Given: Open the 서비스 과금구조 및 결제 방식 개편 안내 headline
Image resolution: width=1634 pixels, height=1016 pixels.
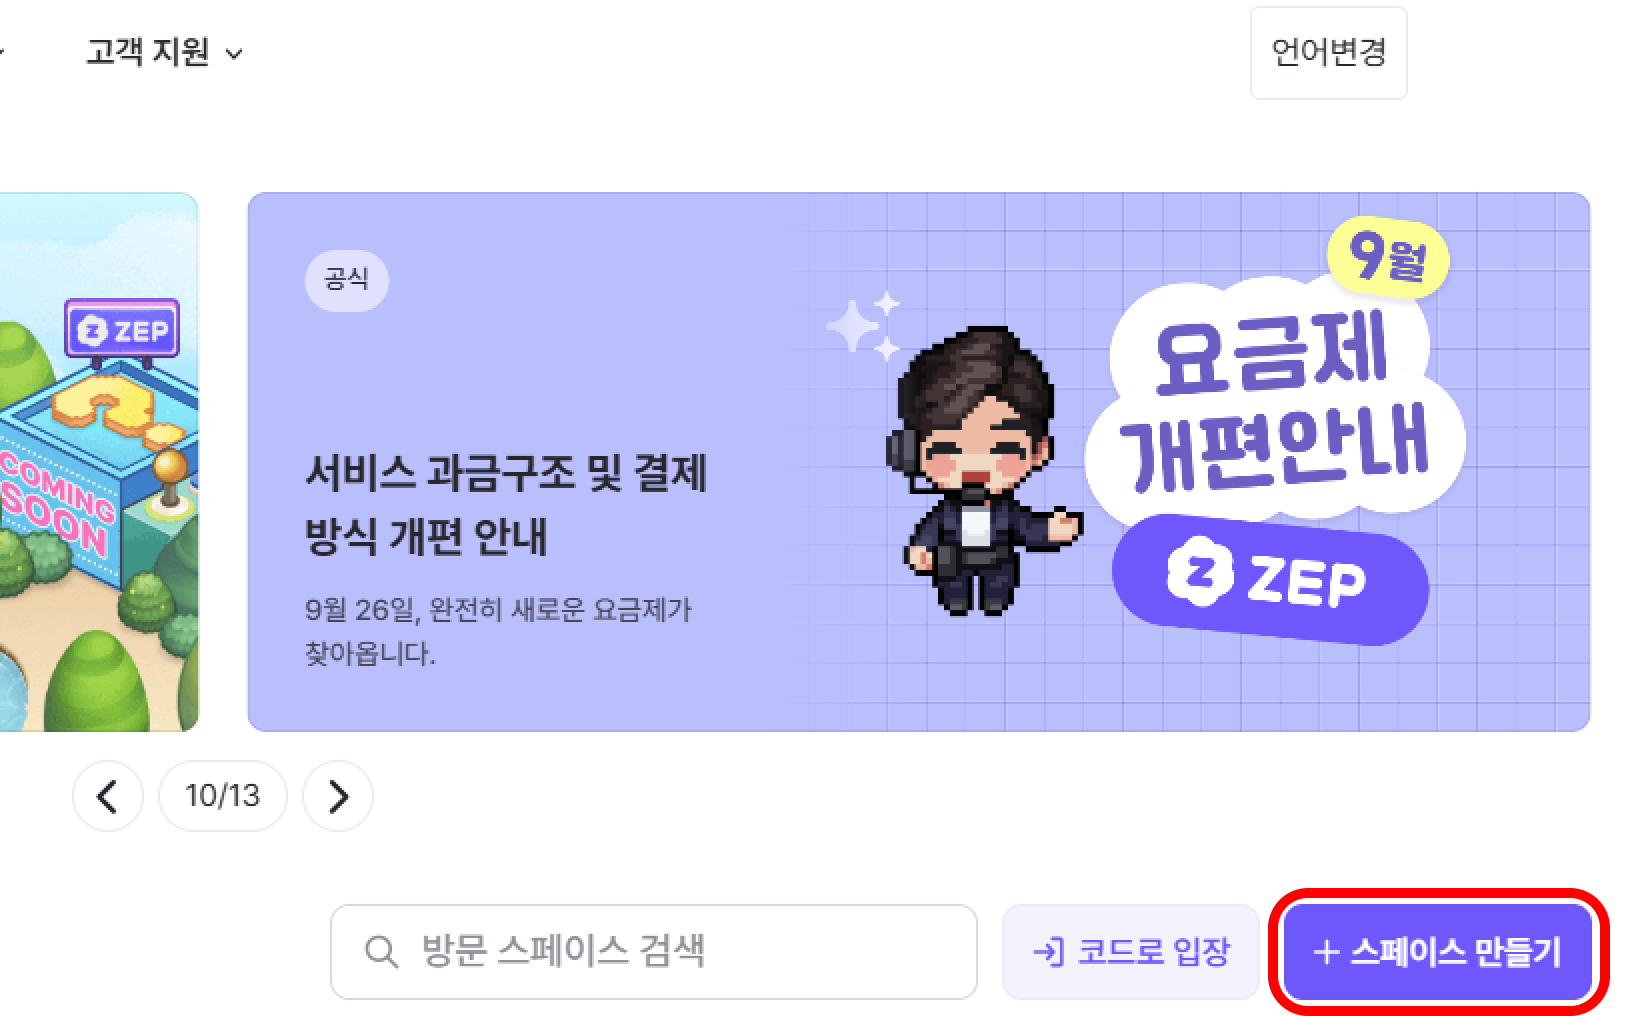Looking at the screenshot, I should coord(506,505).
